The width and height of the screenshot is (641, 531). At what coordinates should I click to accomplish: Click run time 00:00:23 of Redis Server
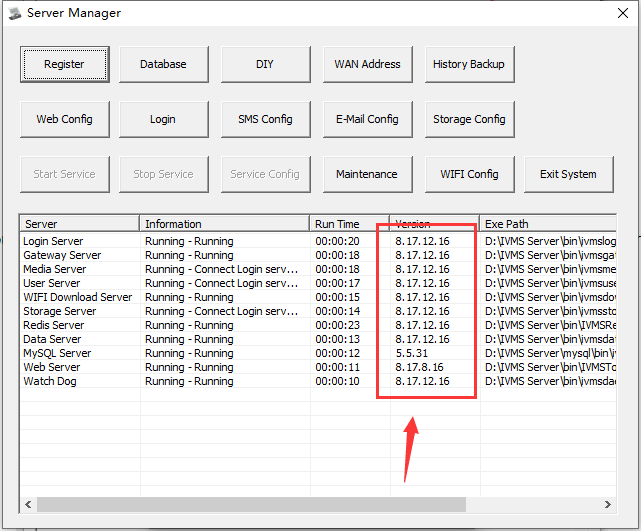tap(337, 325)
